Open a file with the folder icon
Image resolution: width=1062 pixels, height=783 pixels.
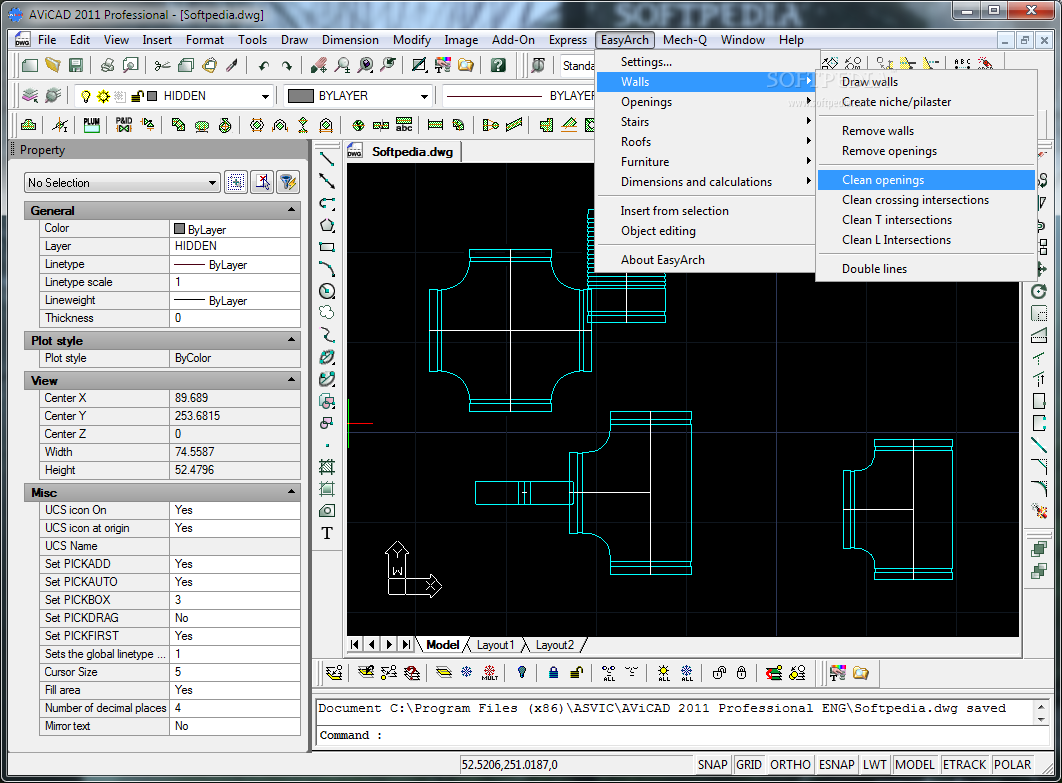click(53, 65)
